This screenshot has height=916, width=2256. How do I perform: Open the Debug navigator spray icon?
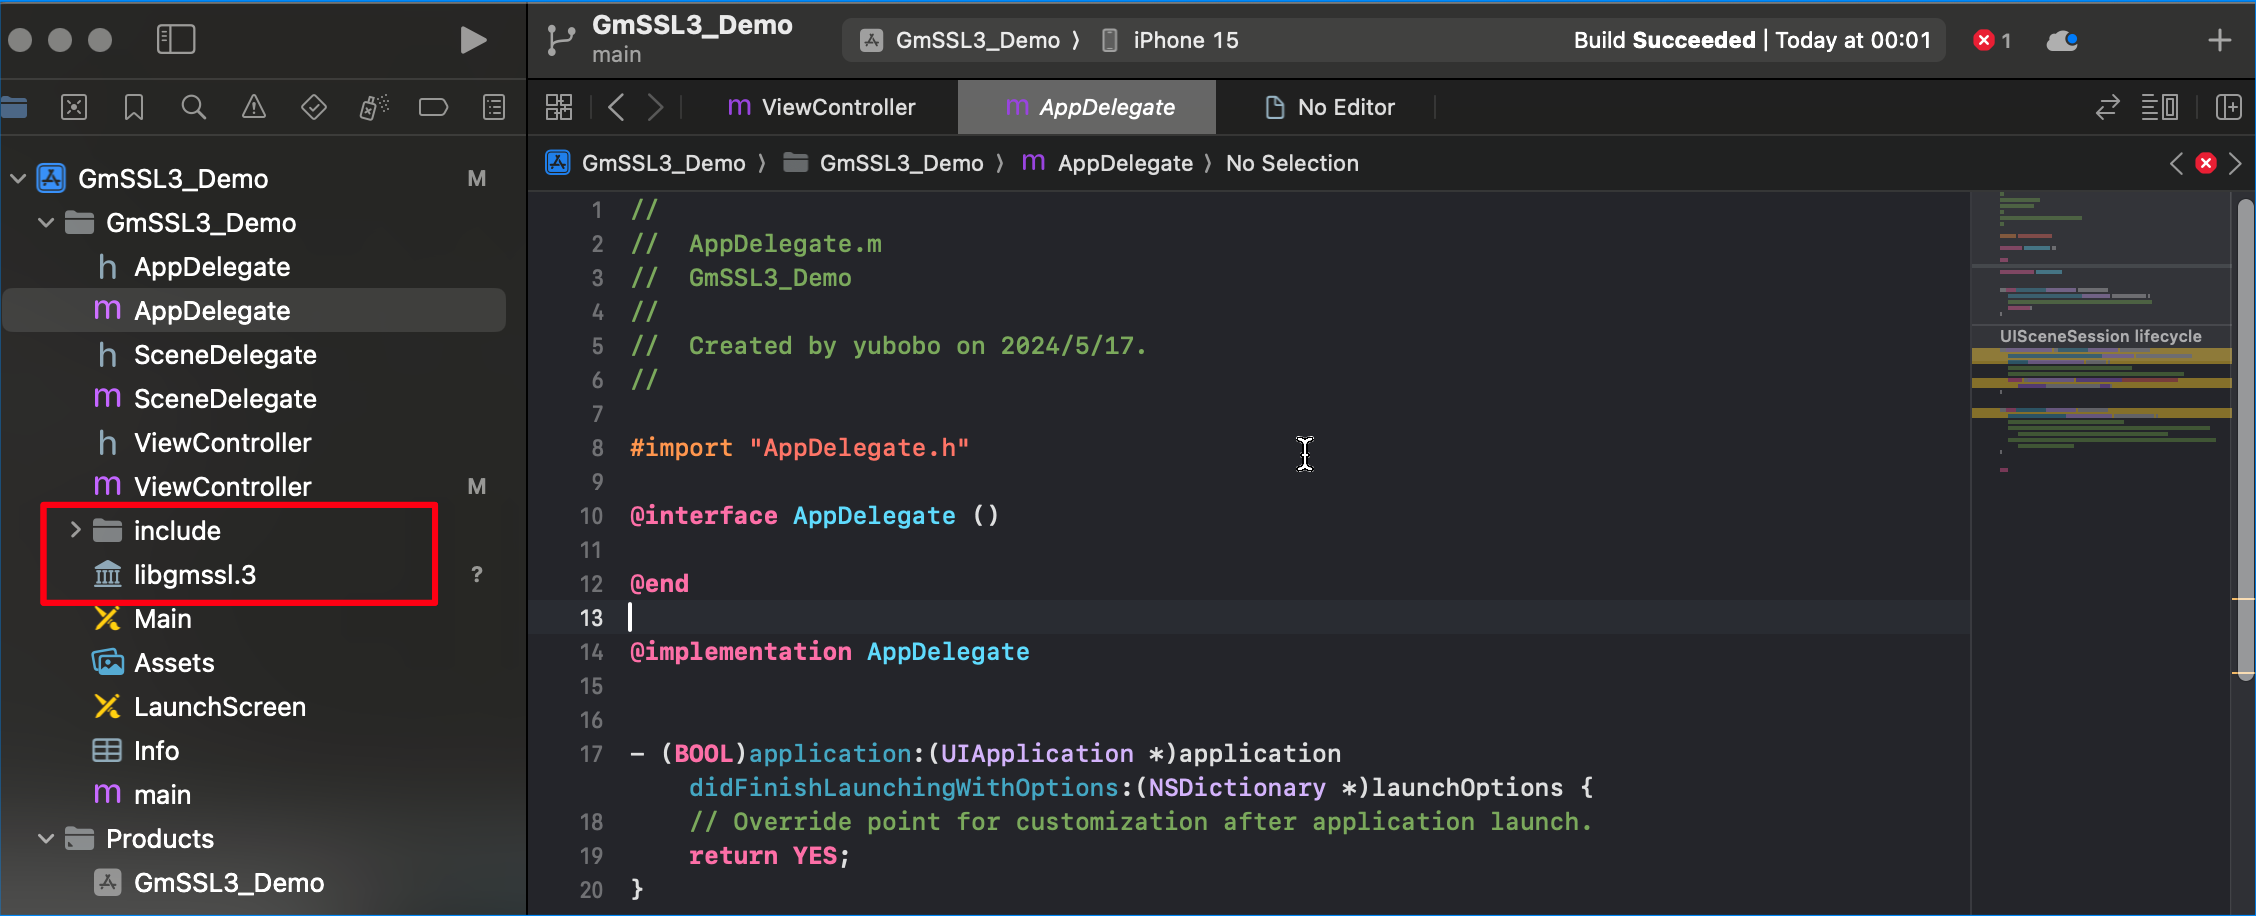pos(374,107)
